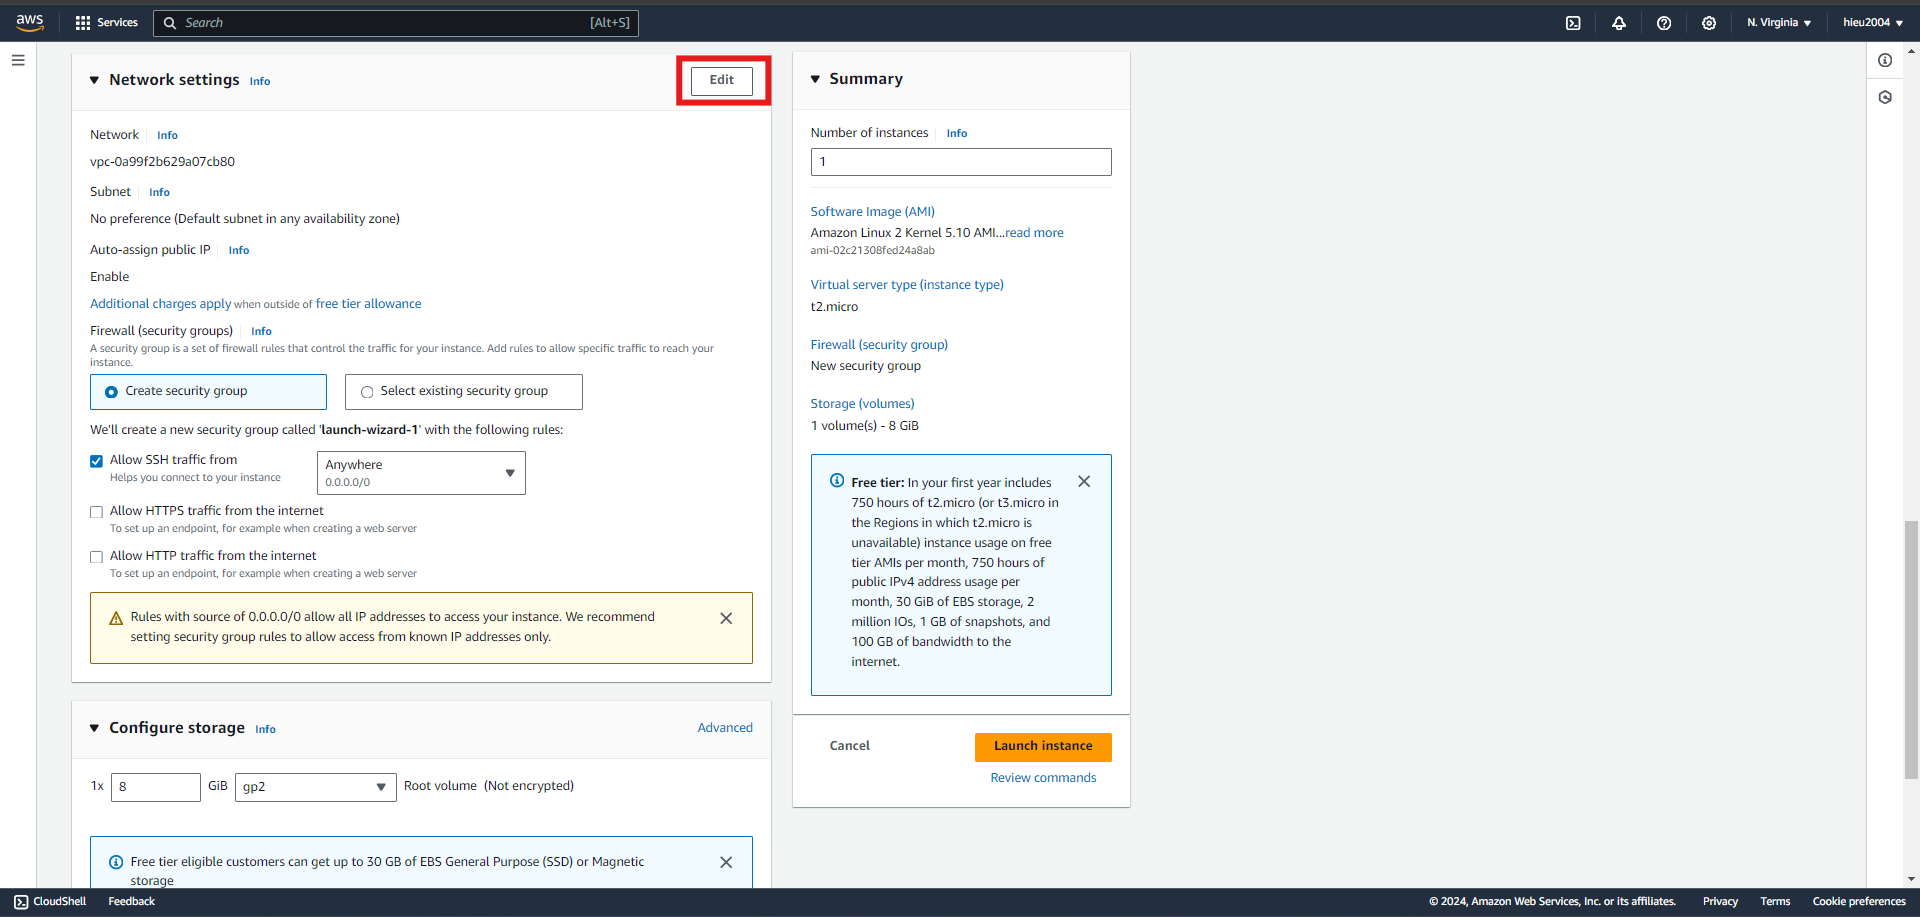Uncheck Allow SSH traffic from
Image resolution: width=1920 pixels, height=917 pixels.
click(x=97, y=461)
